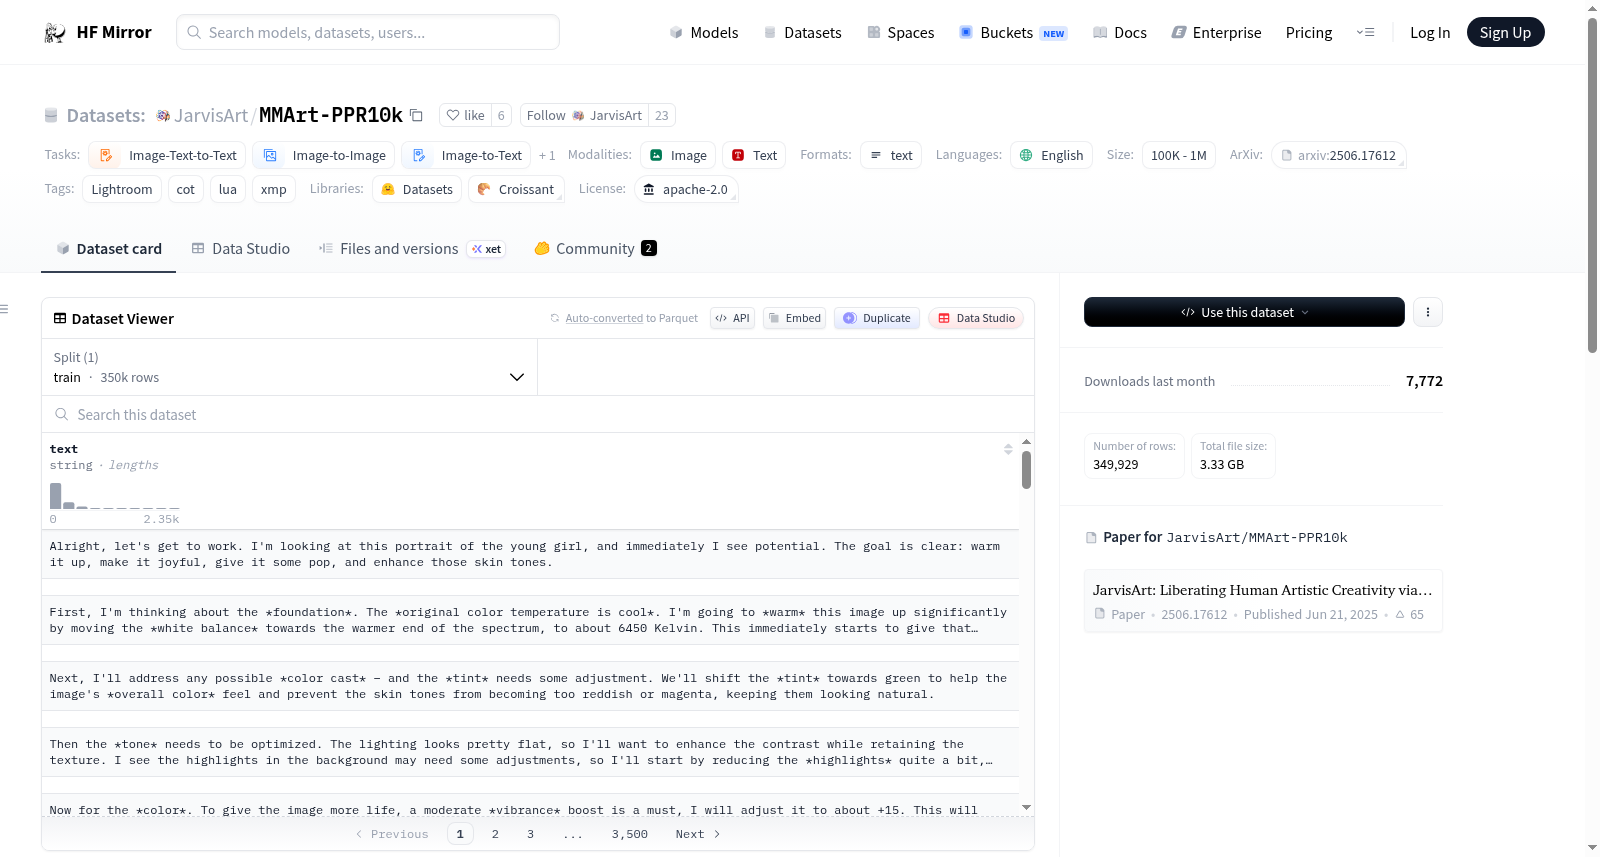Filter by Text modality tag

click(x=754, y=155)
